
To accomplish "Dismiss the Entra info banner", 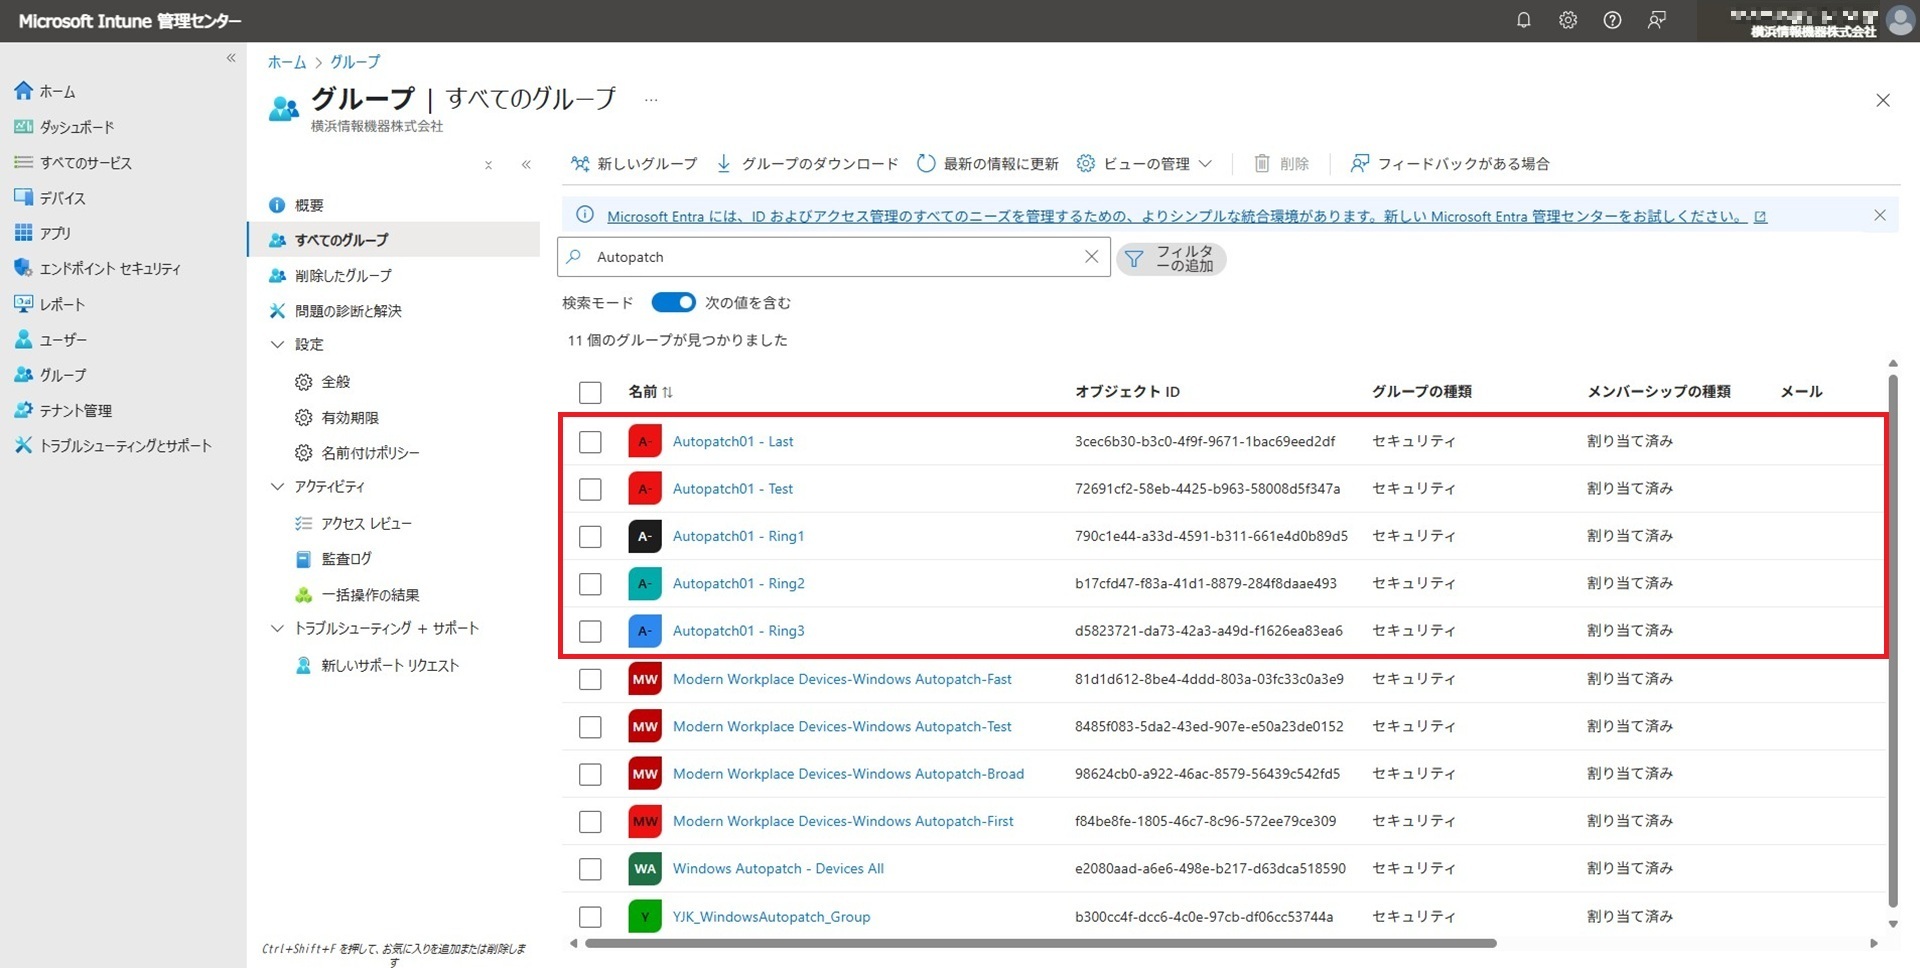I will click(x=1880, y=215).
